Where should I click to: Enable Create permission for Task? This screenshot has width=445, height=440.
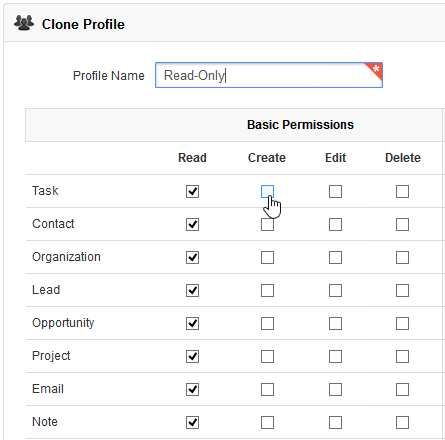point(267,191)
